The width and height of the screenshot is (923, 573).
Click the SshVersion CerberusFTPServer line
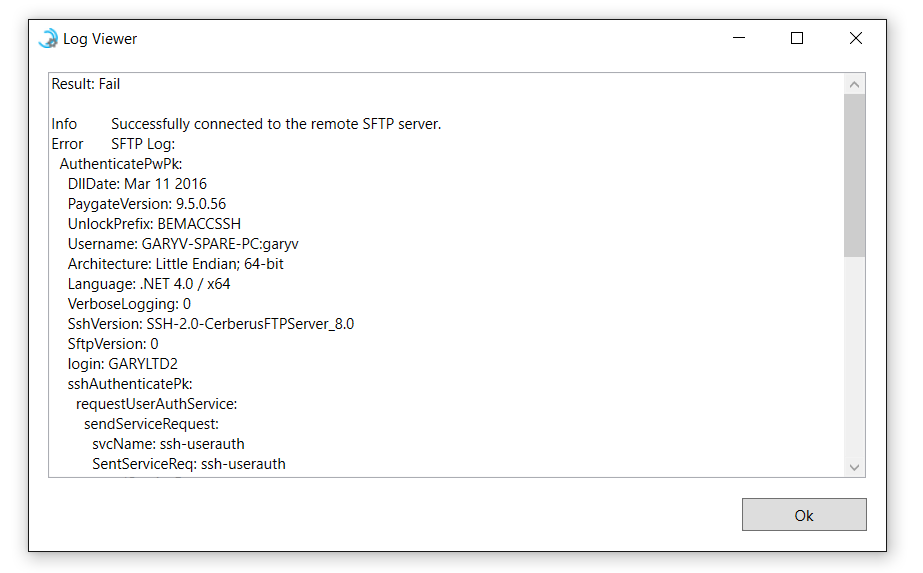pyautogui.click(x=211, y=324)
